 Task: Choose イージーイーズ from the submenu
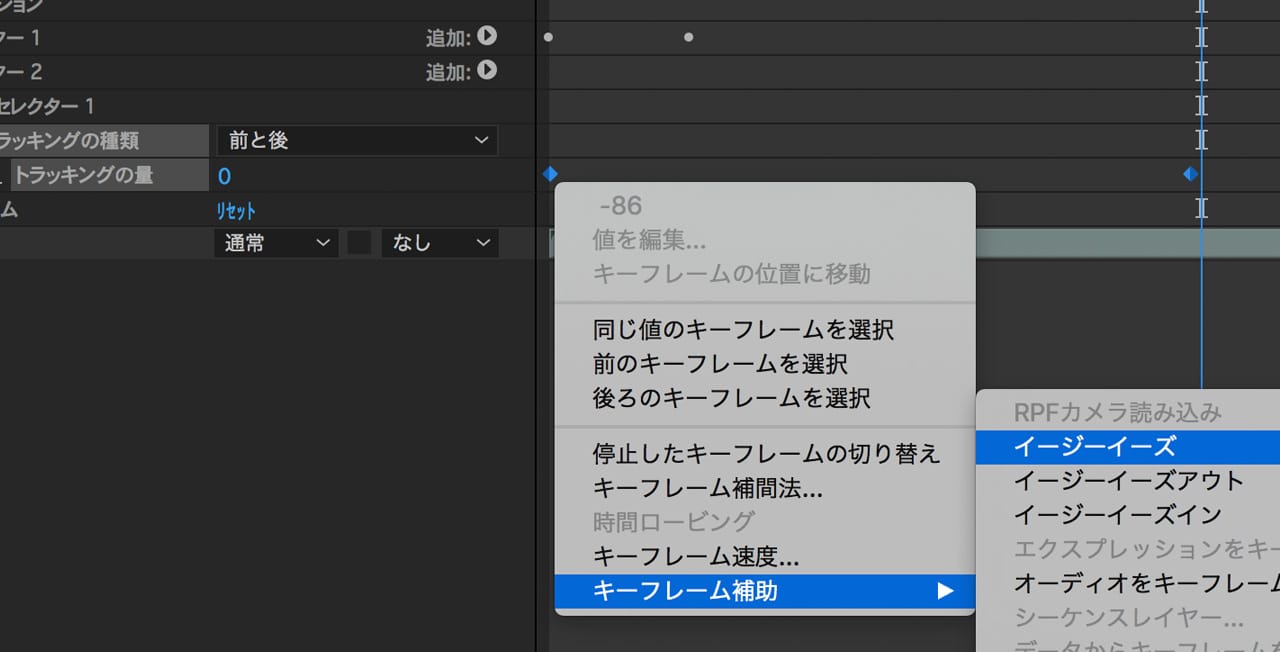[x=1095, y=446]
